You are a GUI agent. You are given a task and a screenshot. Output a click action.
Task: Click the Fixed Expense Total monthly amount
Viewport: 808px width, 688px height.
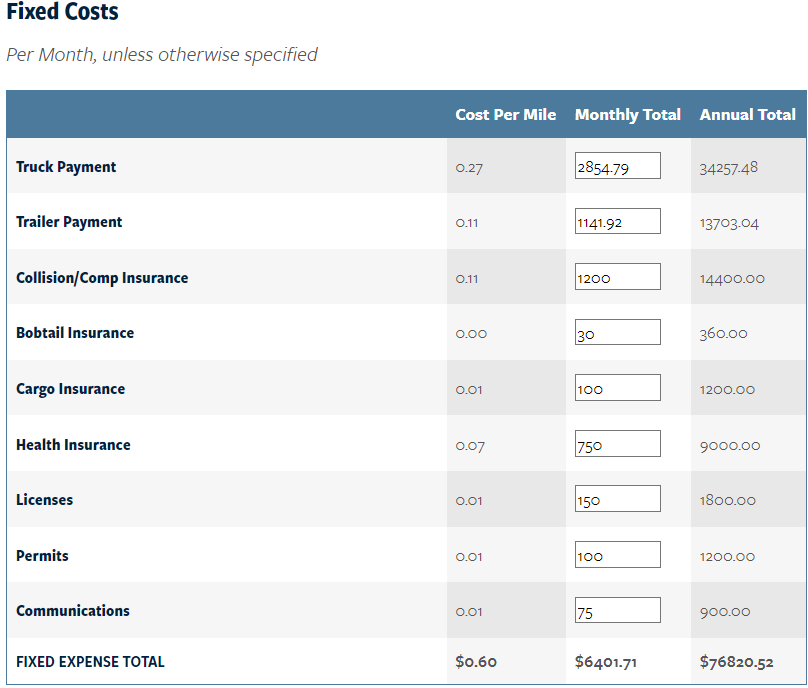608,662
